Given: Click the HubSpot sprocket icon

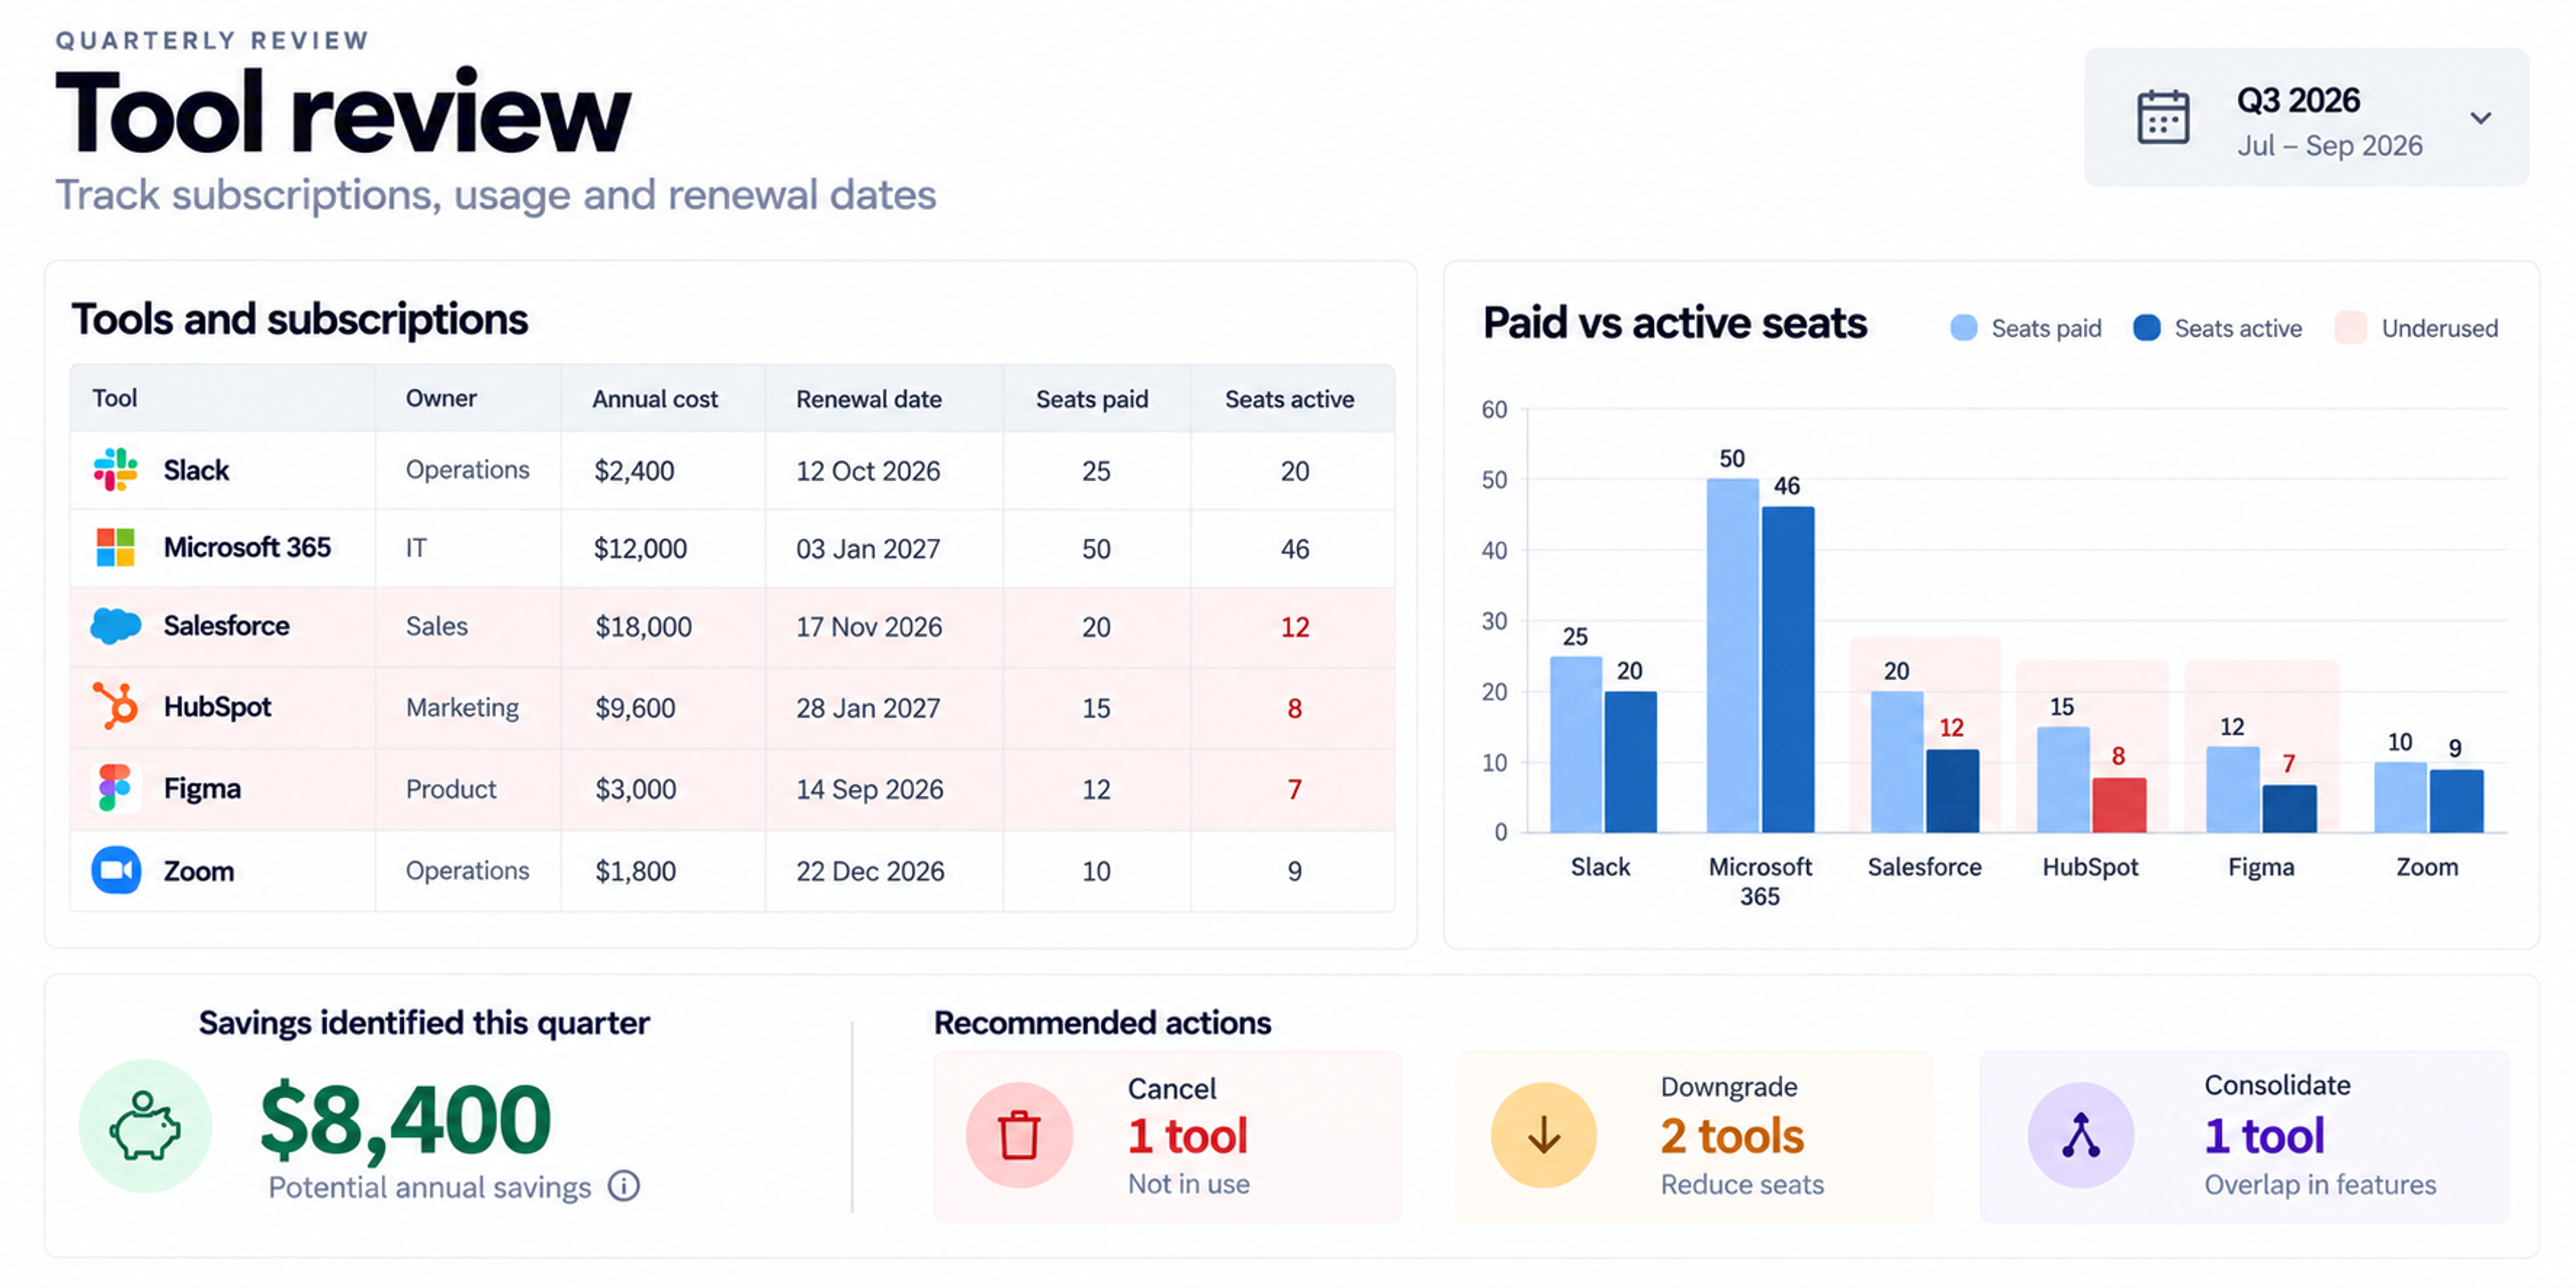Looking at the screenshot, I should [115, 706].
